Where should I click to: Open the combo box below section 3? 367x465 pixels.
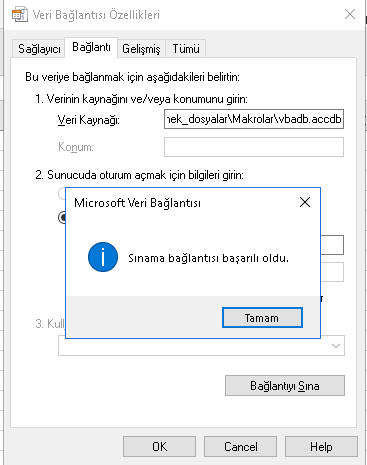(201, 346)
